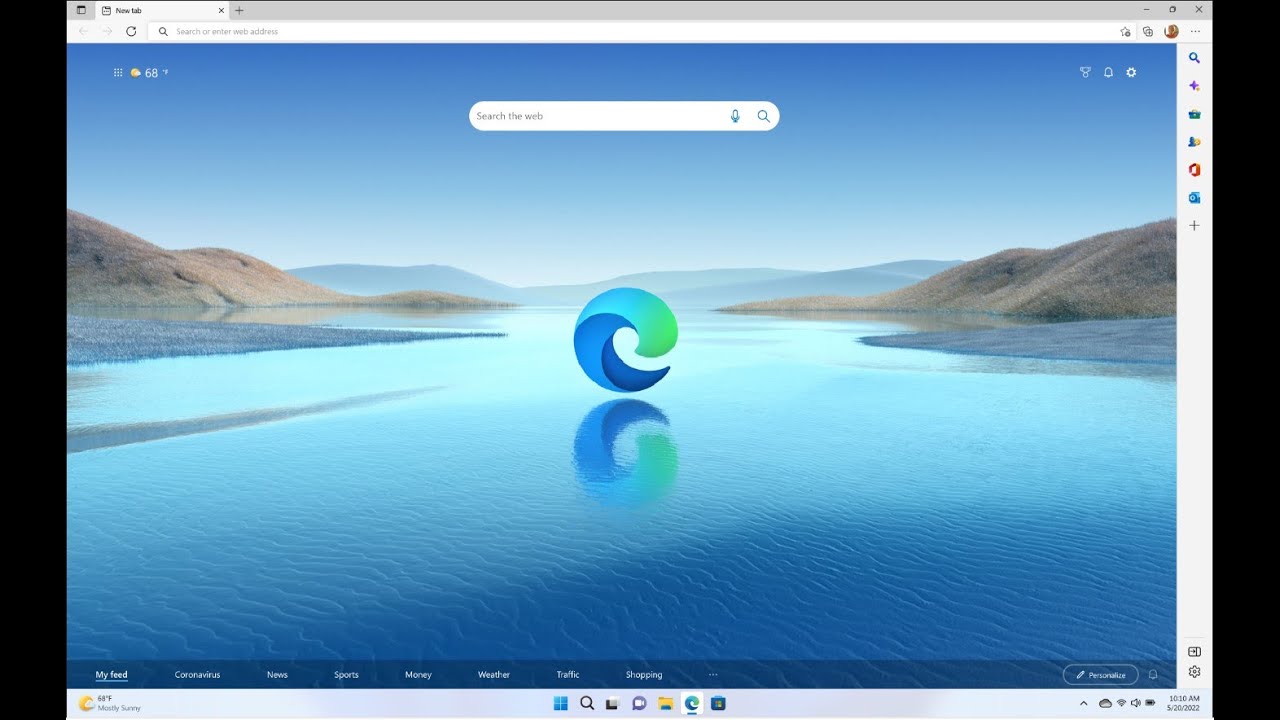Open the Chat app on taskbar
Viewport: 1280px width, 720px height.
(639, 703)
